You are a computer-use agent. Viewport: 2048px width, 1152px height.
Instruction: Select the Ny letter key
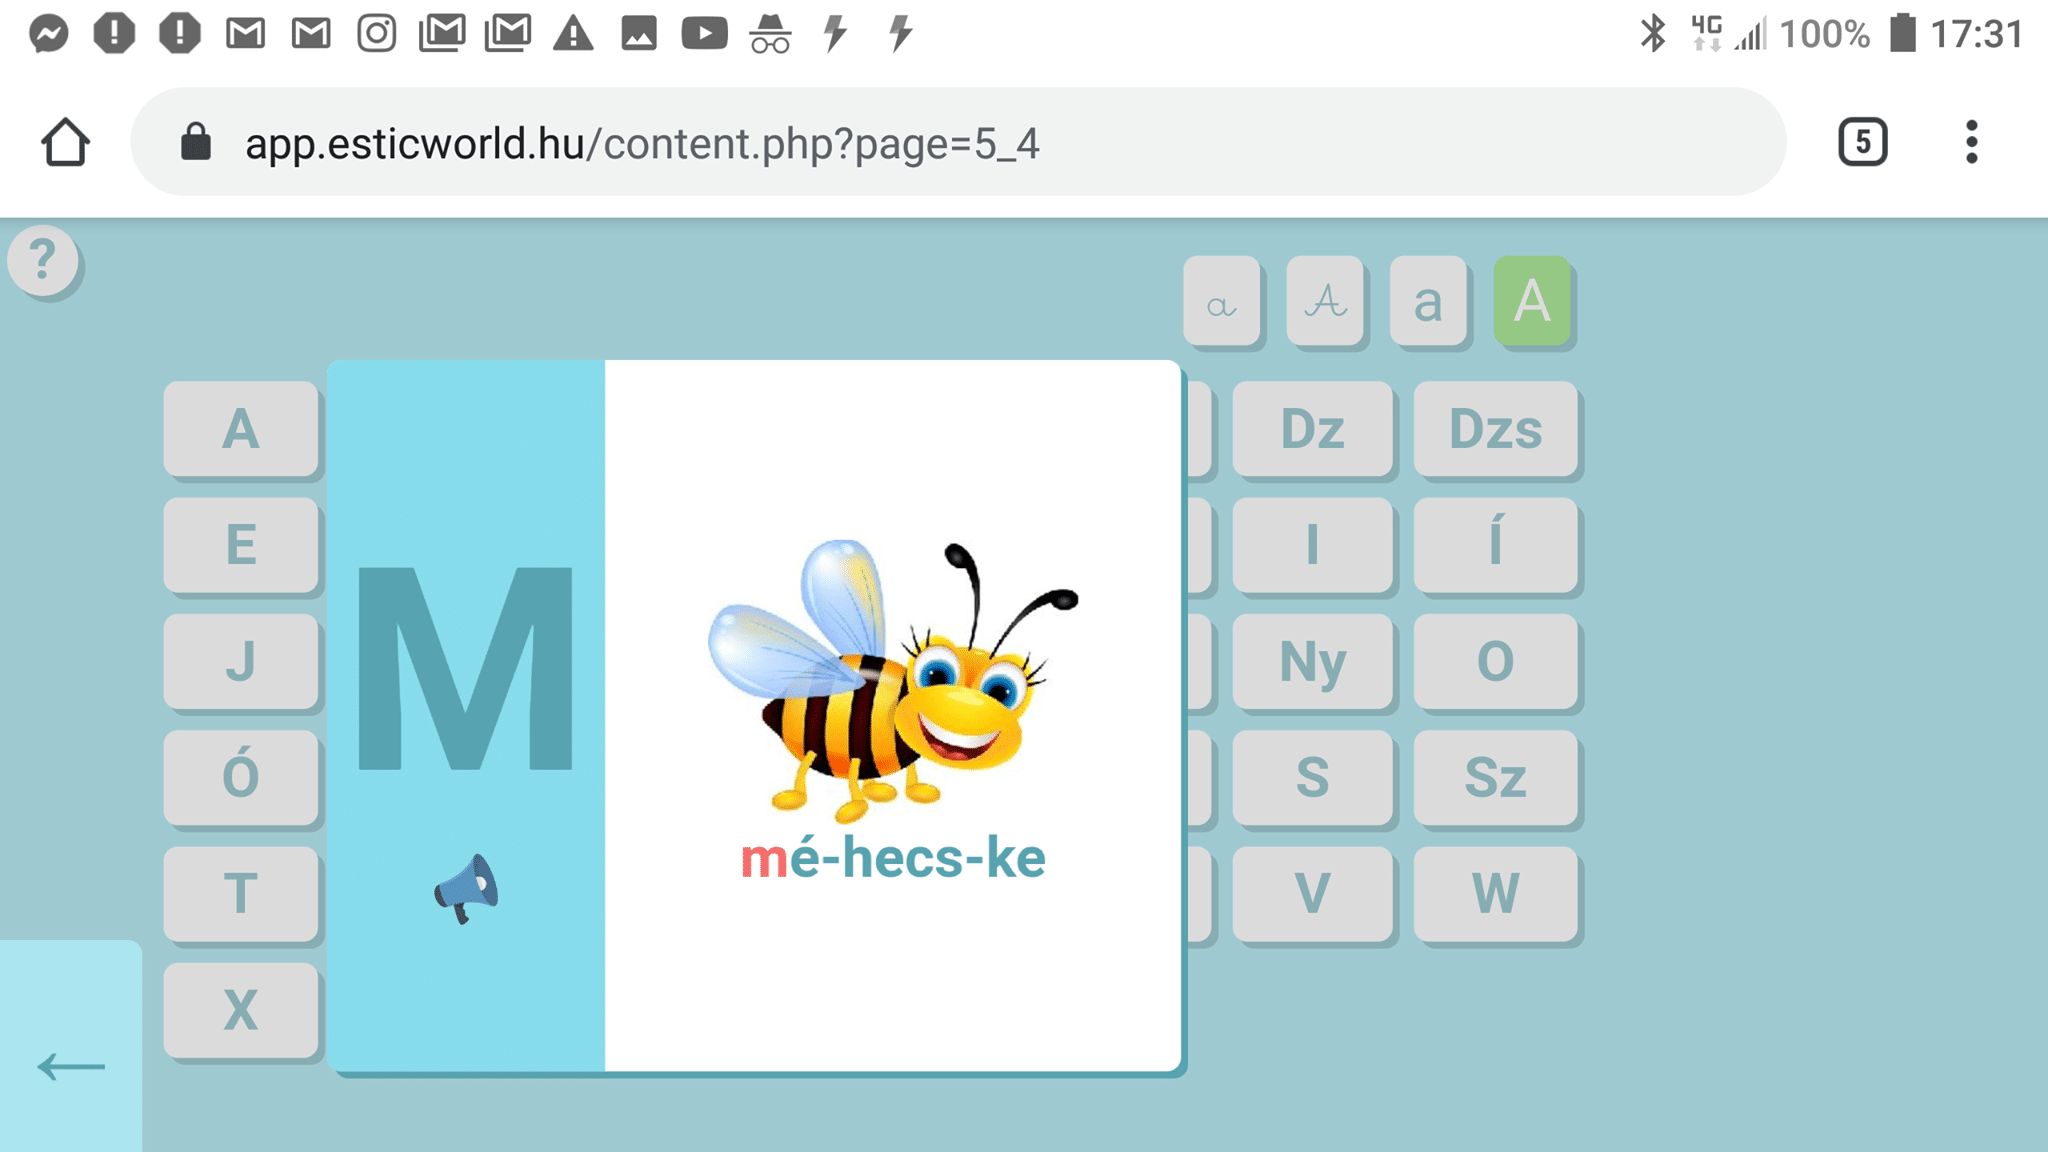click(1312, 661)
